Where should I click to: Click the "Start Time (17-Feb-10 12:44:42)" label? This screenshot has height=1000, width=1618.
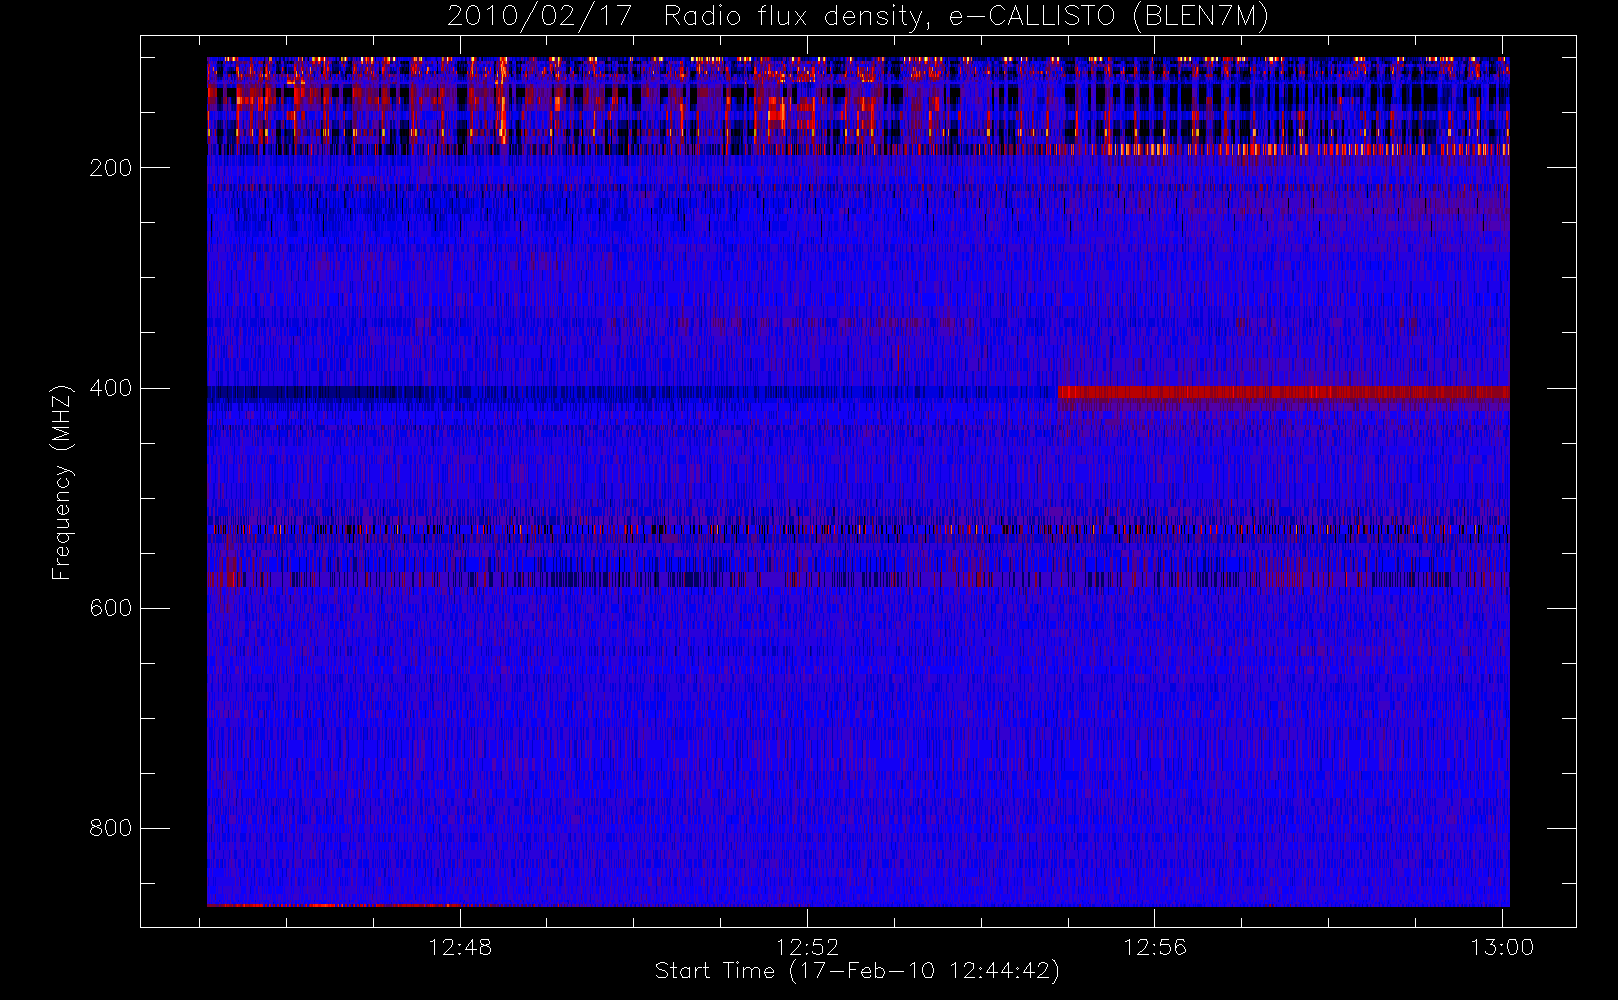click(857, 971)
